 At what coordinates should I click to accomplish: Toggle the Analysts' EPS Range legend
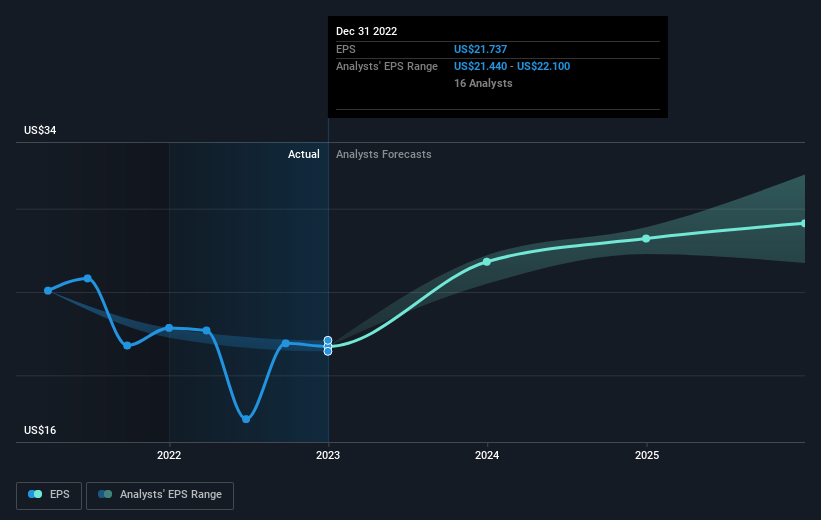click(160, 495)
